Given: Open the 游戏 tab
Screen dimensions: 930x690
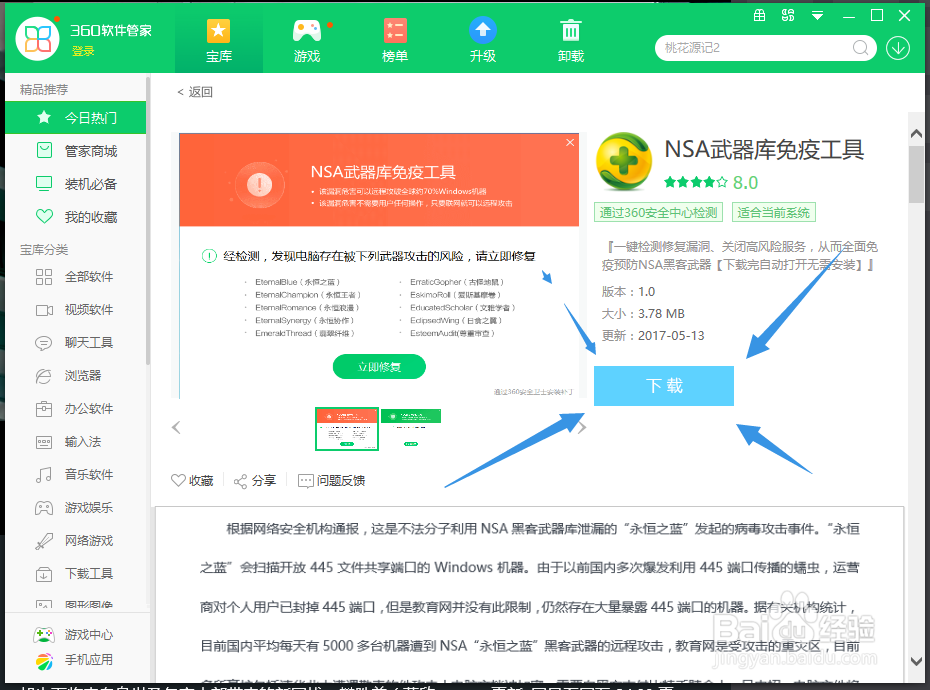Looking at the screenshot, I should pos(307,41).
